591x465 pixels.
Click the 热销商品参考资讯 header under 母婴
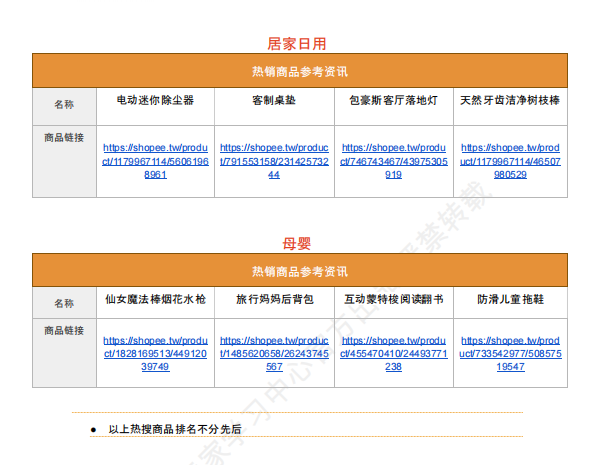(300, 271)
